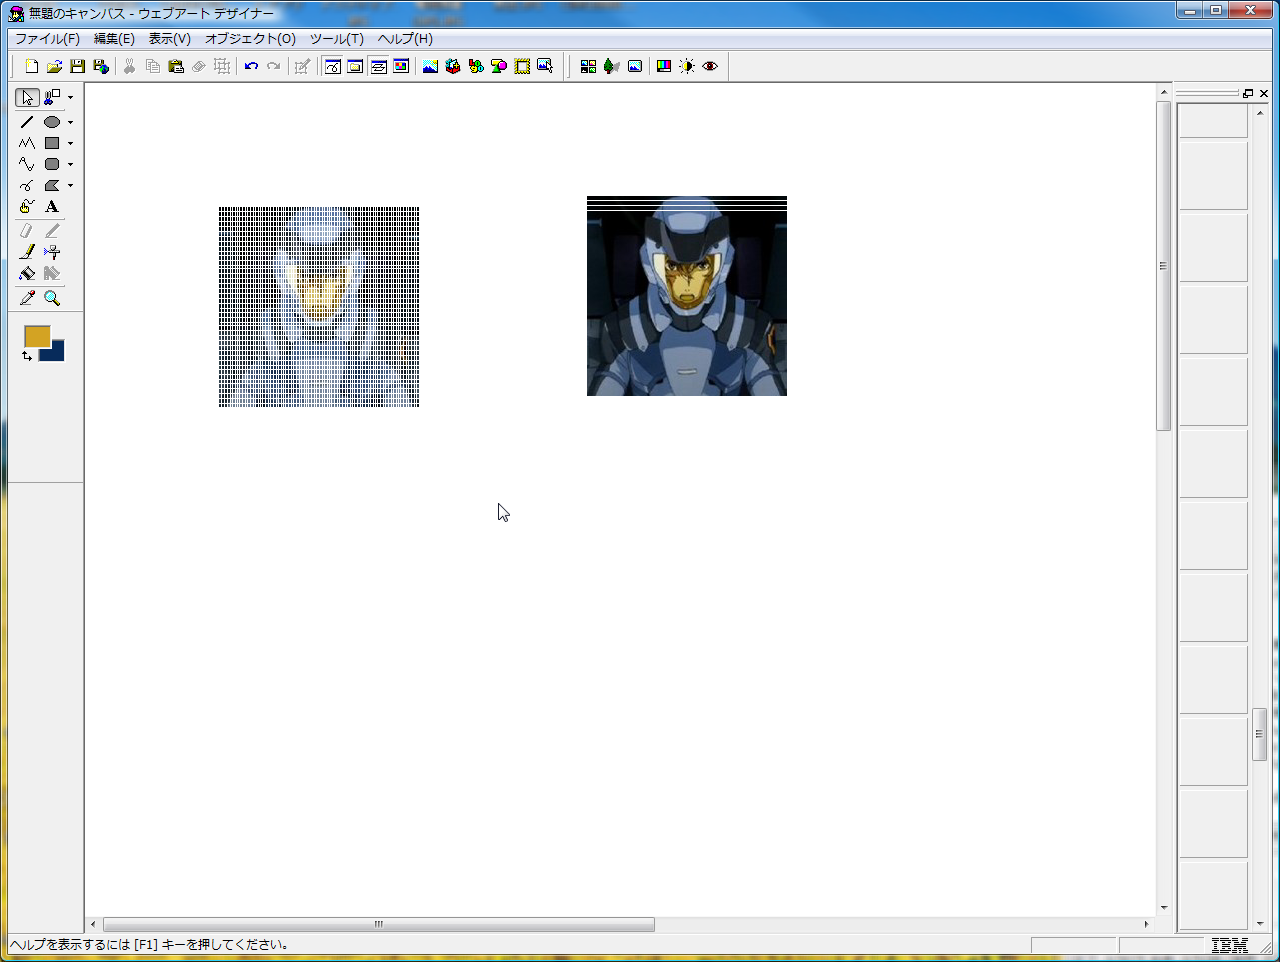
Task: Create a new canvas with page icon
Action: click(31, 66)
